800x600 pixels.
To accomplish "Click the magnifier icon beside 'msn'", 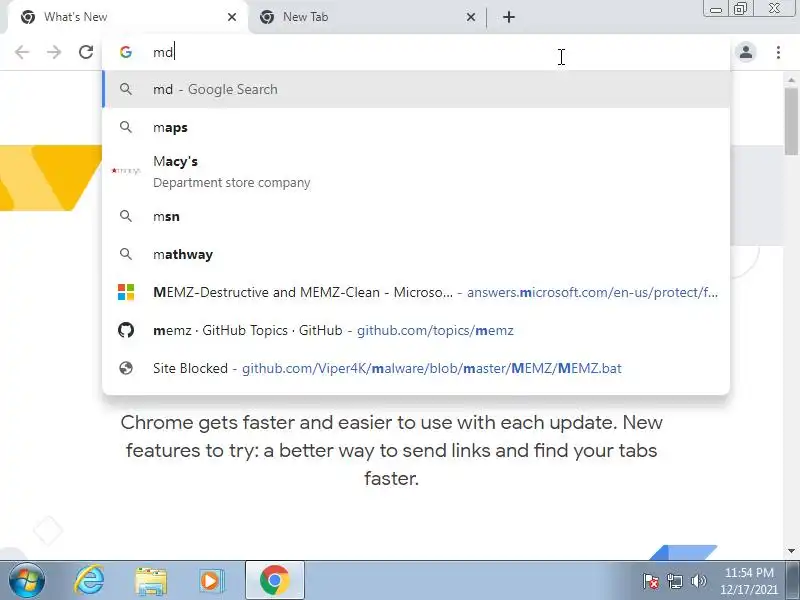I will point(126,216).
